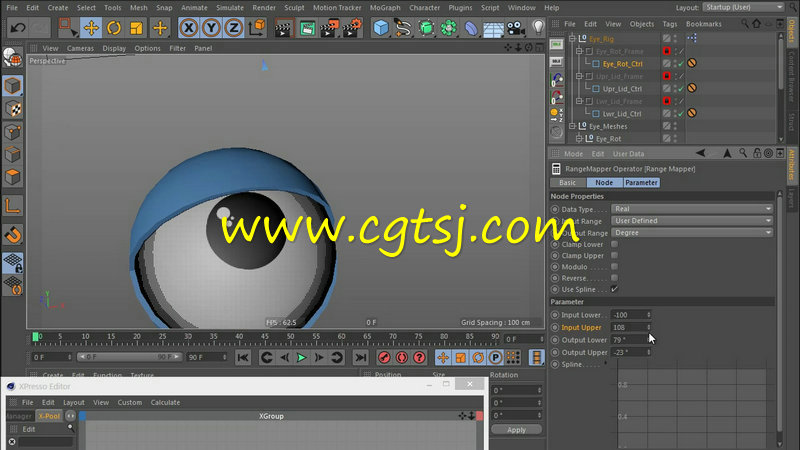Toggle Eye_Rot_Ctrl layer visibility square
The height and width of the screenshot is (450, 800).
[x=666, y=64]
